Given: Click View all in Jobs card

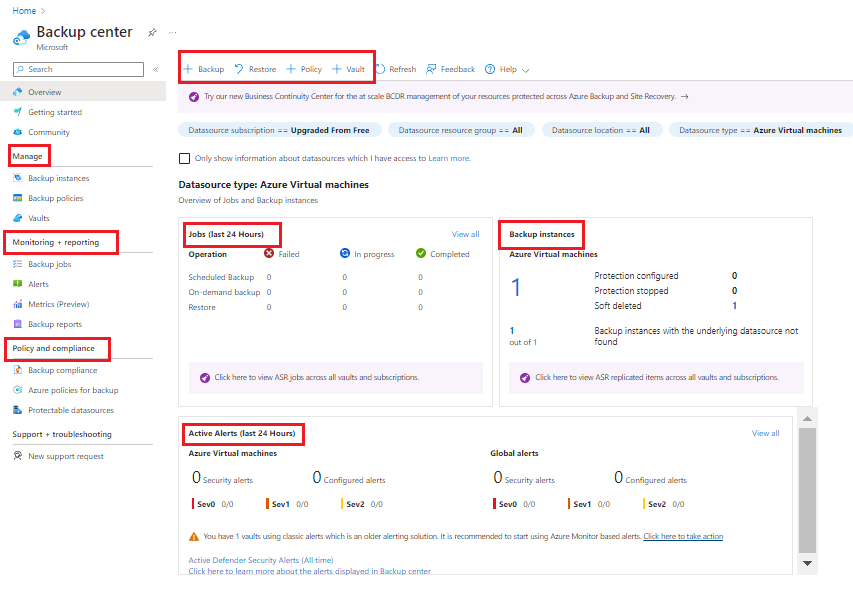Looking at the screenshot, I should [x=466, y=234].
